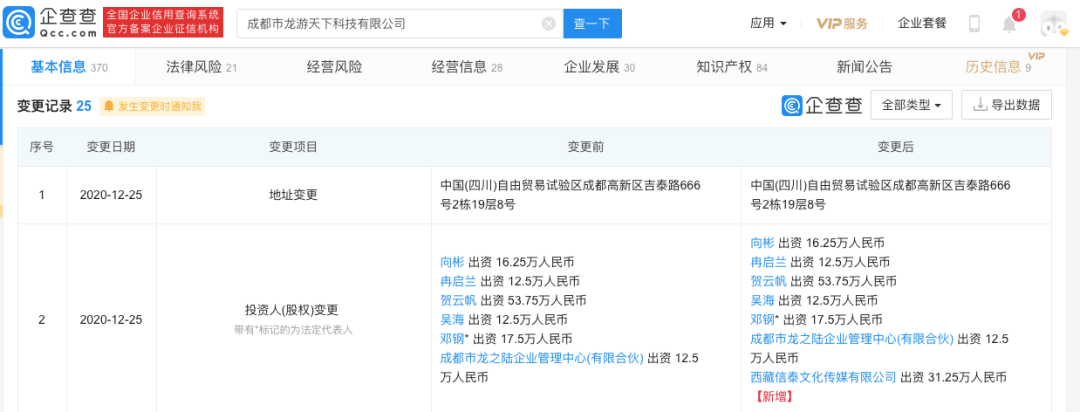Open 吴海 in the 变更后 column

pyautogui.click(x=762, y=300)
